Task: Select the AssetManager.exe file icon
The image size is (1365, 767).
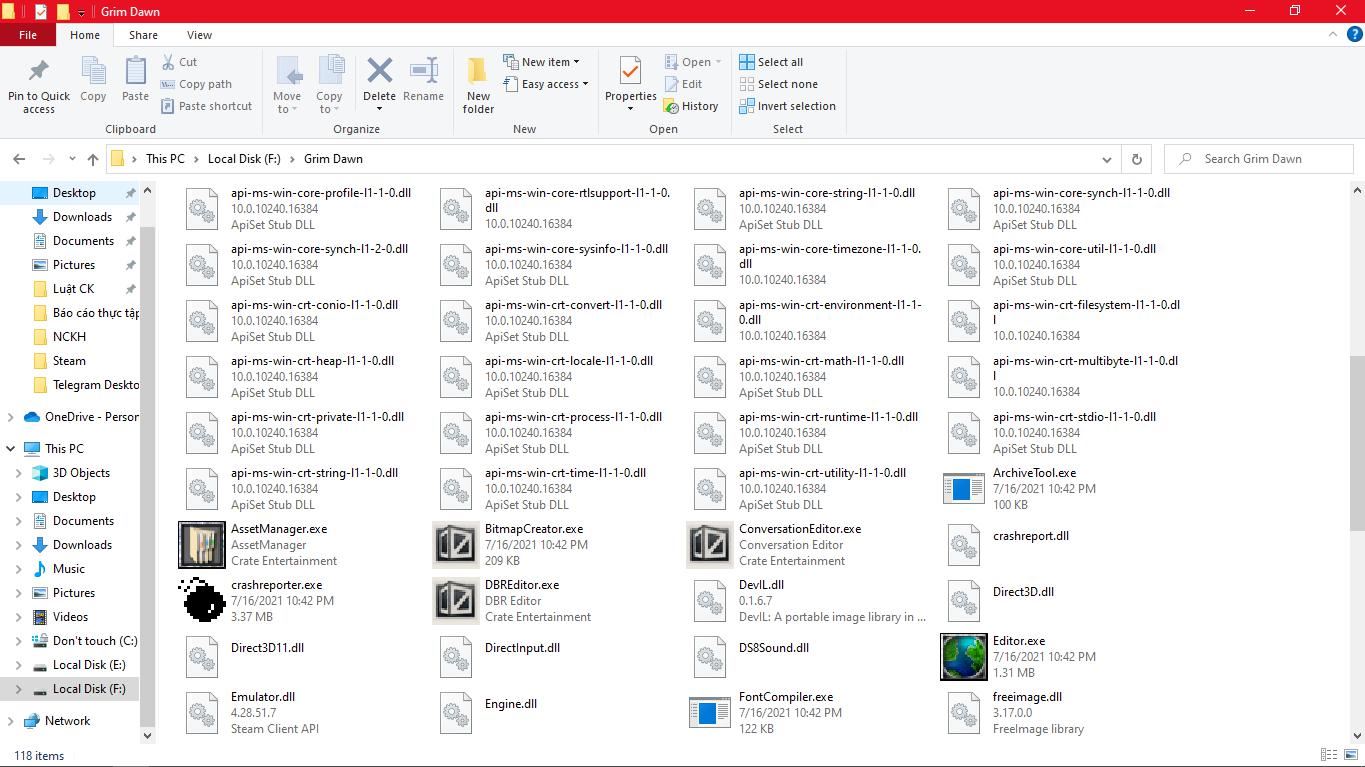Action: pyautogui.click(x=202, y=544)
